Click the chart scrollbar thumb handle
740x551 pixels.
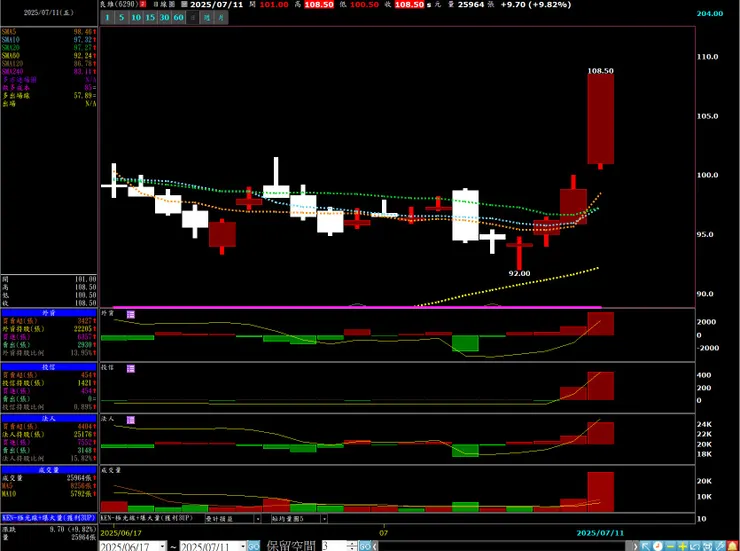coord(629,546)
